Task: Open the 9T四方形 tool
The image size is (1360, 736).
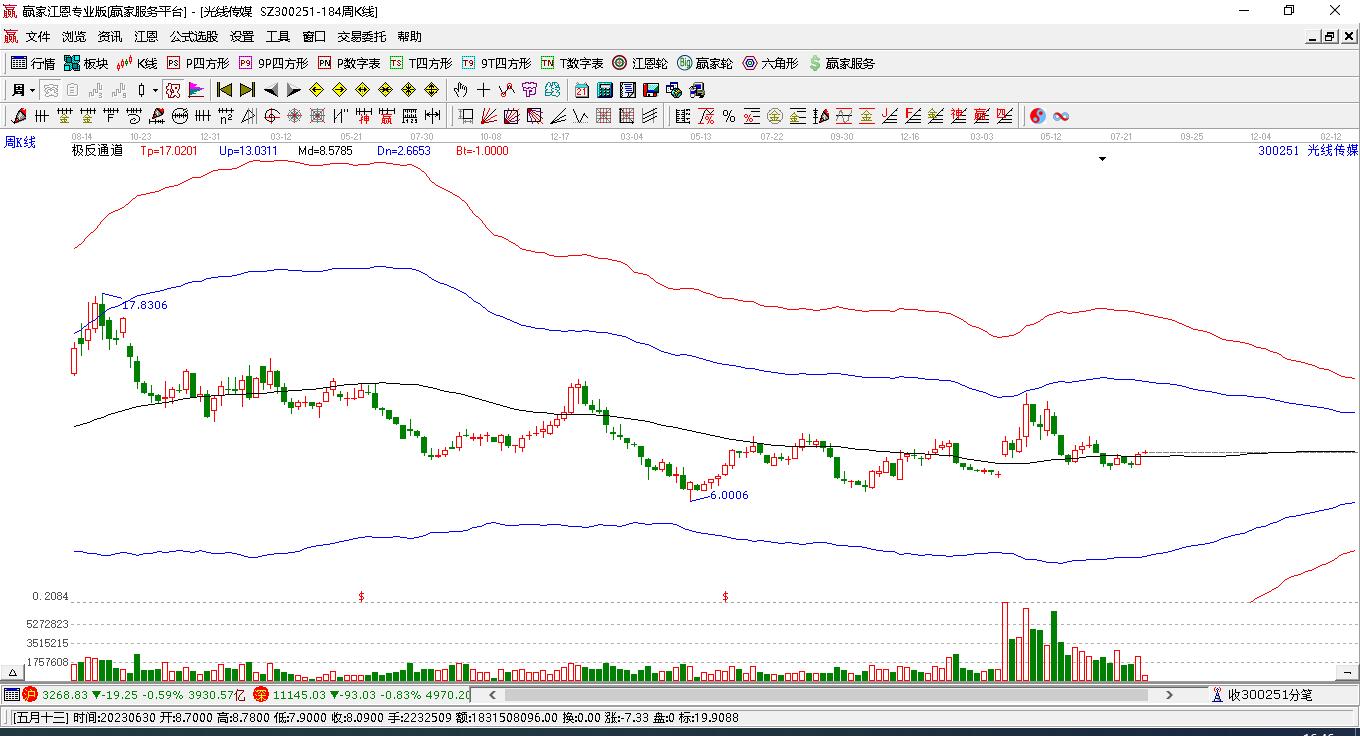Action: click(x=496, y=63)
